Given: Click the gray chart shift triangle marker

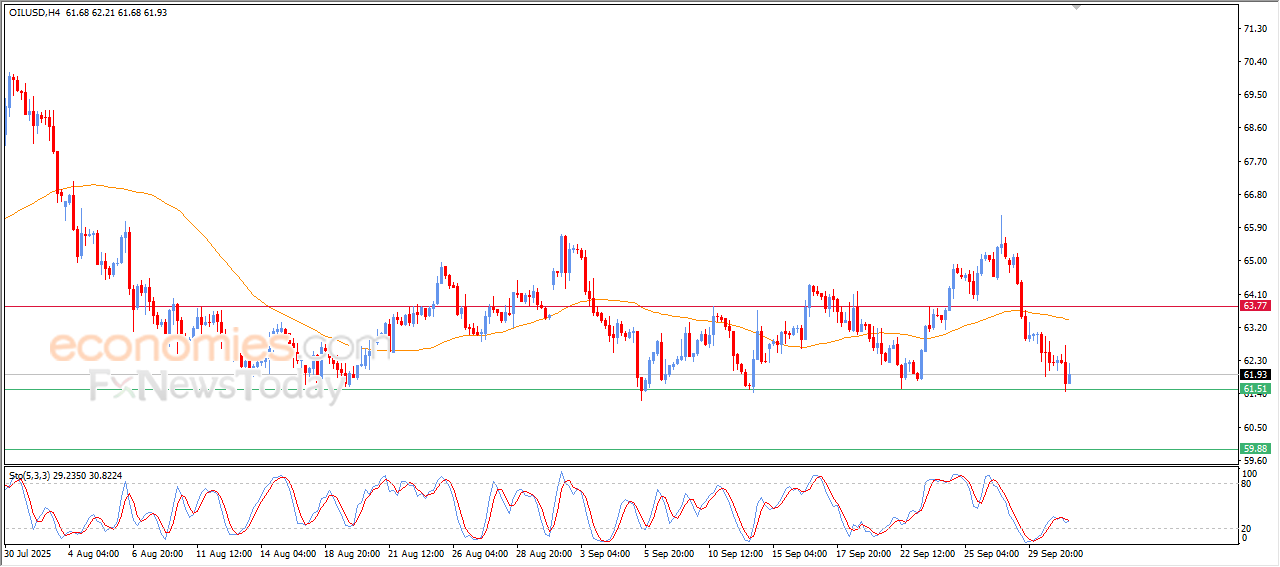Looking at the screenshot, I should point(1076,6).
